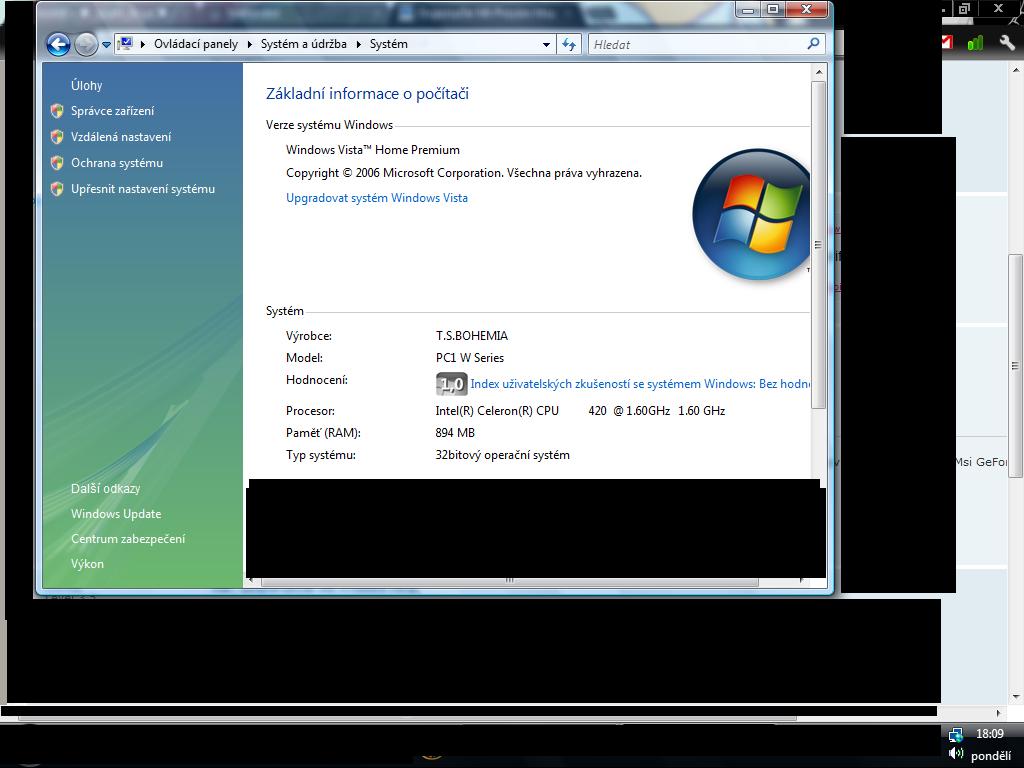Click System window horizontal scrollbar left arrow

coord(252,580)
